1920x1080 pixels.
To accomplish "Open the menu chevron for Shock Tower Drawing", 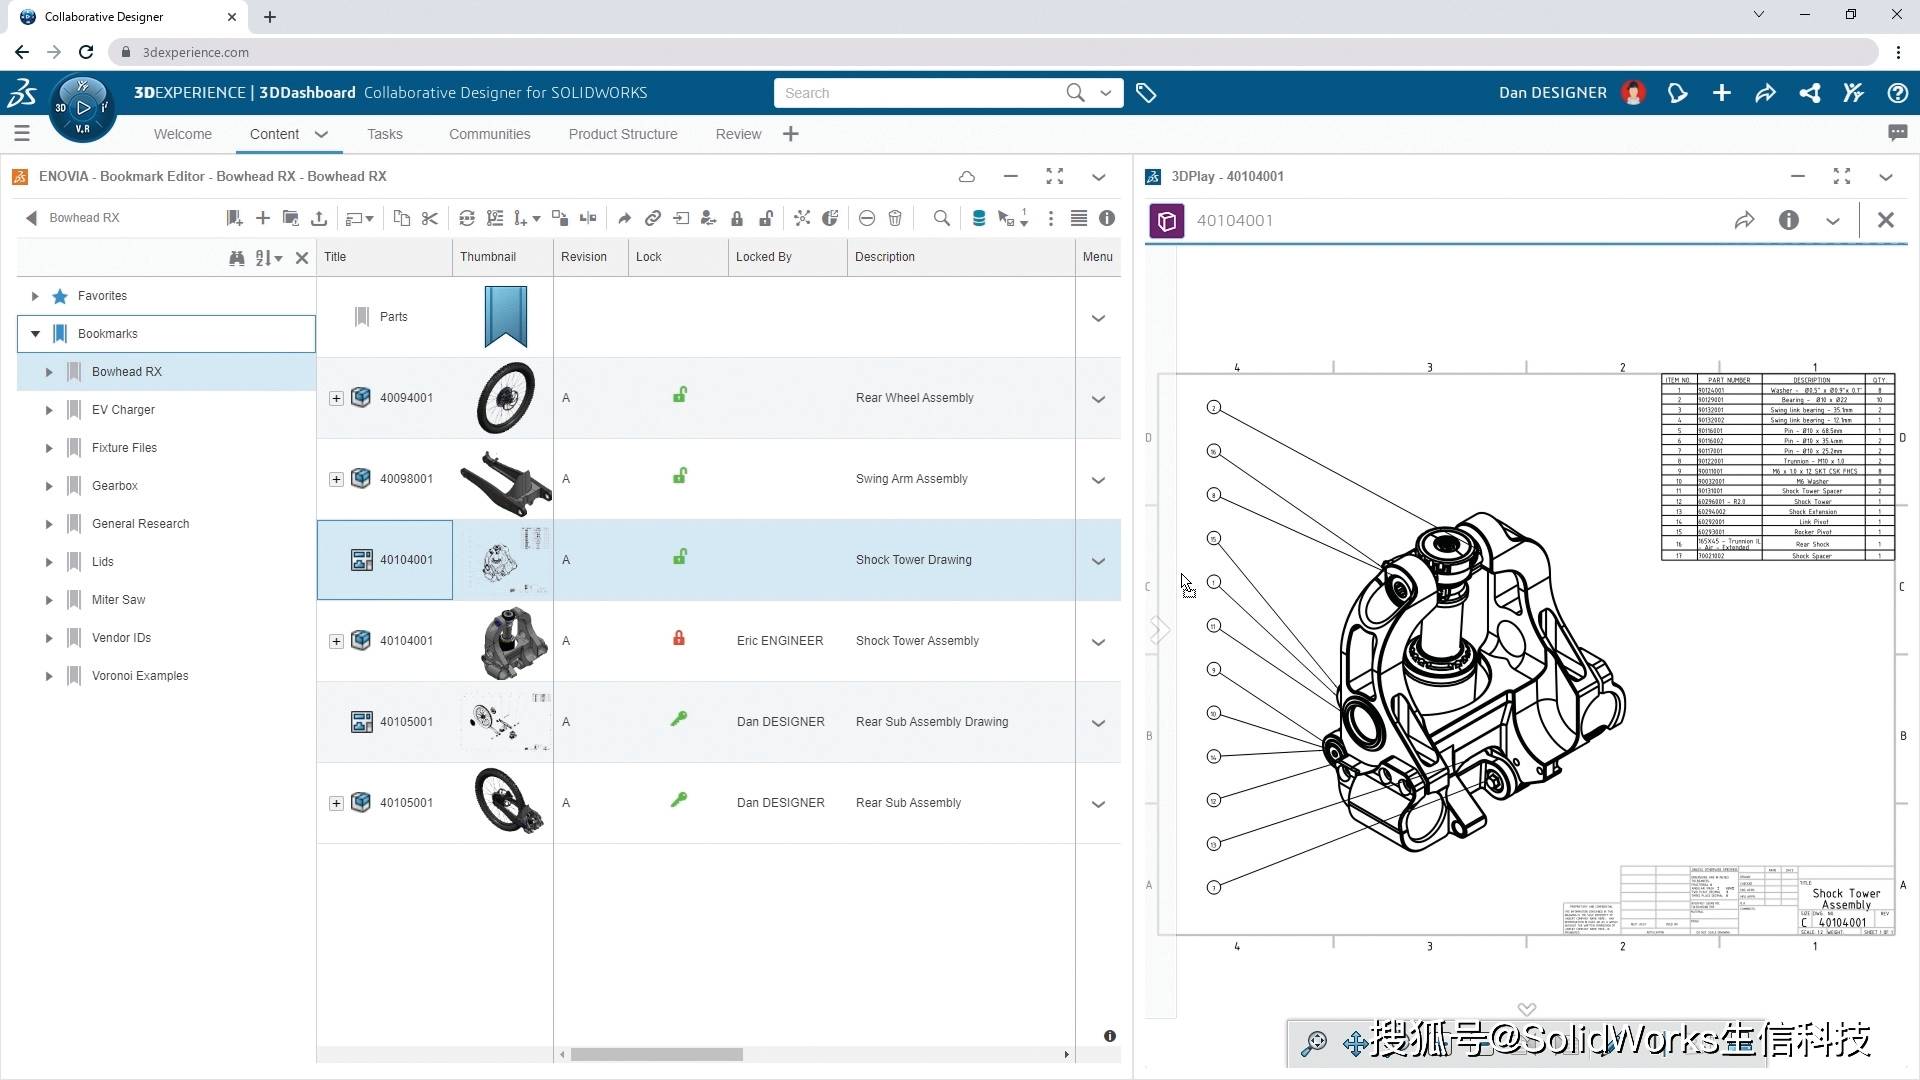I will (1098, 561).
